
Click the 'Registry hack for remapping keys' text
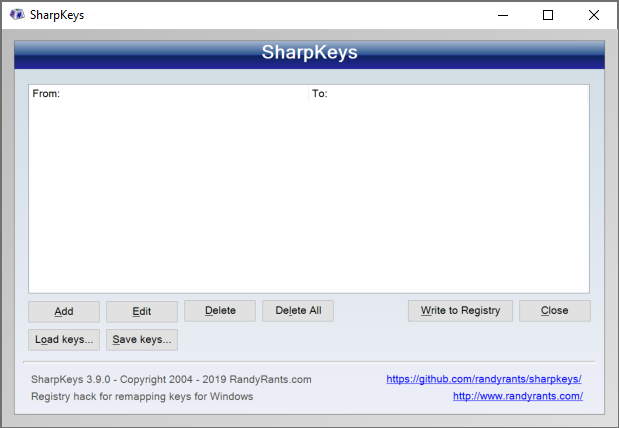tap(142, 396)
